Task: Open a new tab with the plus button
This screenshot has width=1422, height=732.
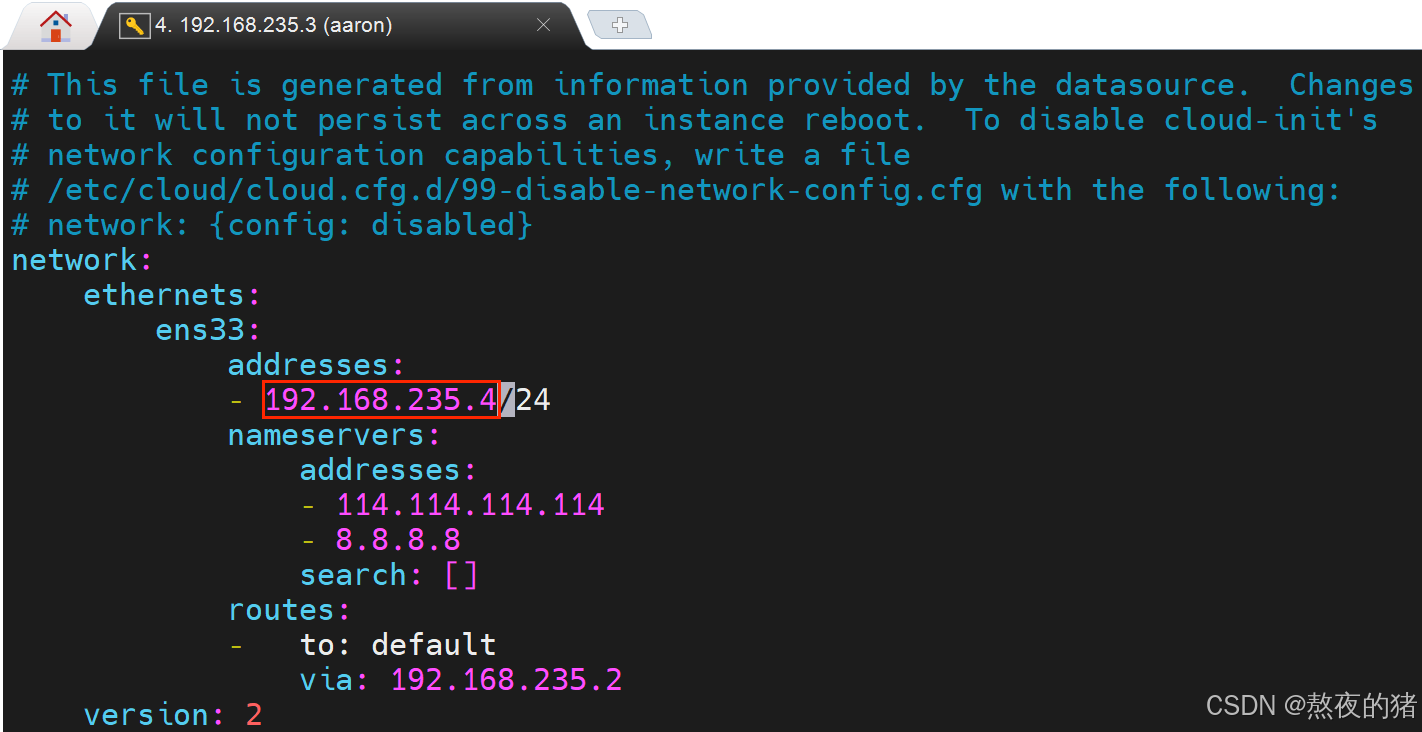Action: point(619,25)
